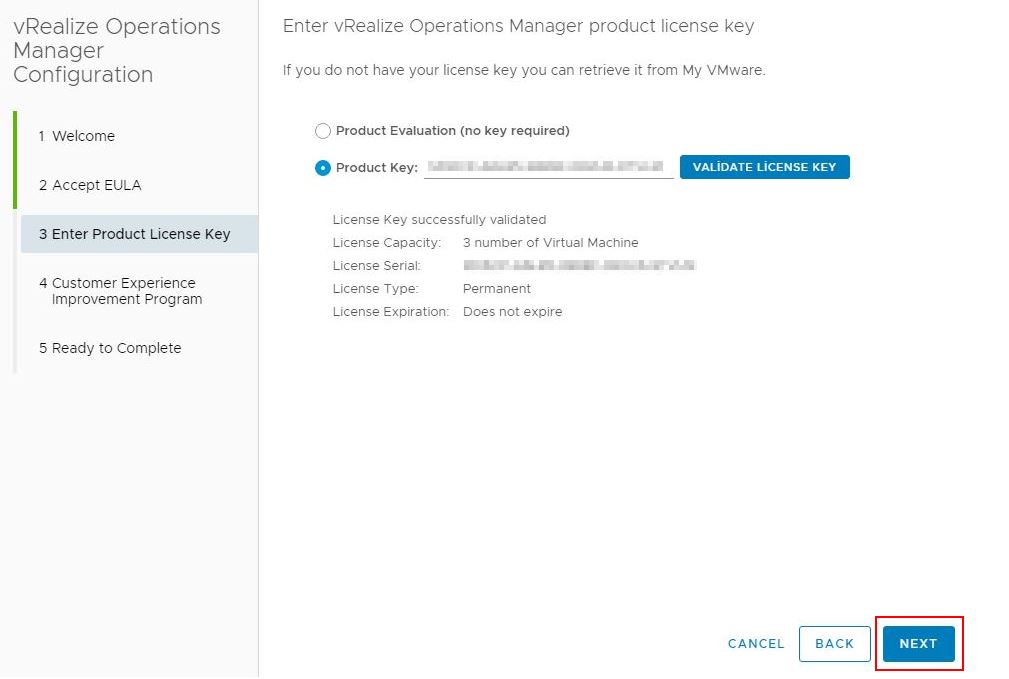This screenshot has height=679, width=1009.
Task: Click the page heading 'Enter vRealize Operations Manager product license key'
Action: click(x=519, y=26)
